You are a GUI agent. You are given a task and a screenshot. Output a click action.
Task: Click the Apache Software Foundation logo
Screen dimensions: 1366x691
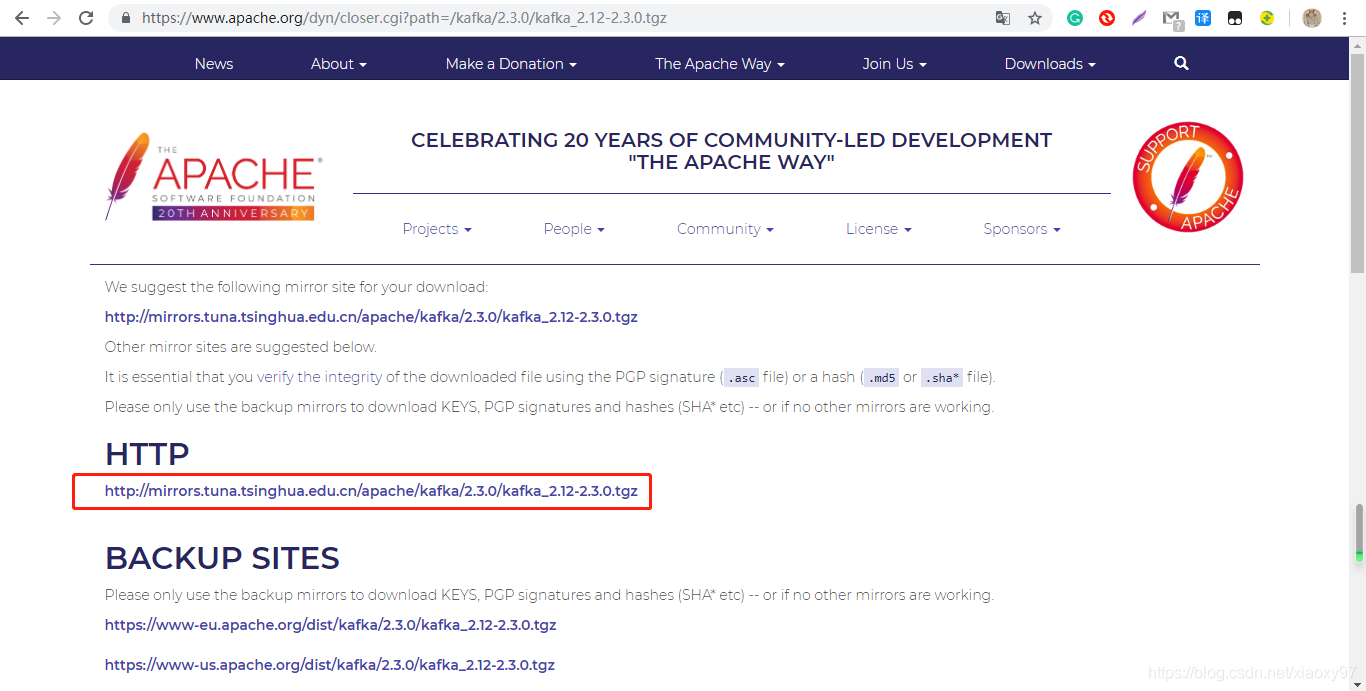tap(212, 177)
